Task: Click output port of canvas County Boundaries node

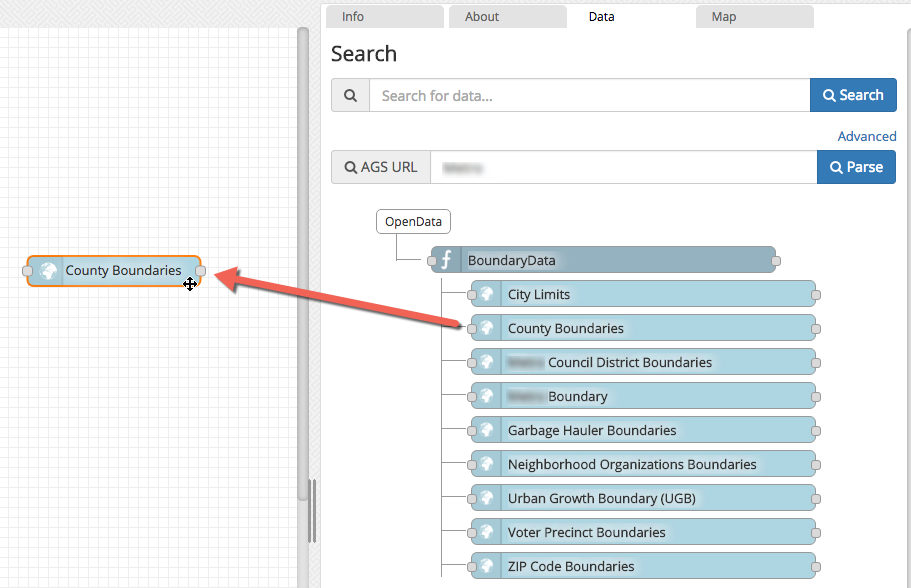Action: coord(201,271)
